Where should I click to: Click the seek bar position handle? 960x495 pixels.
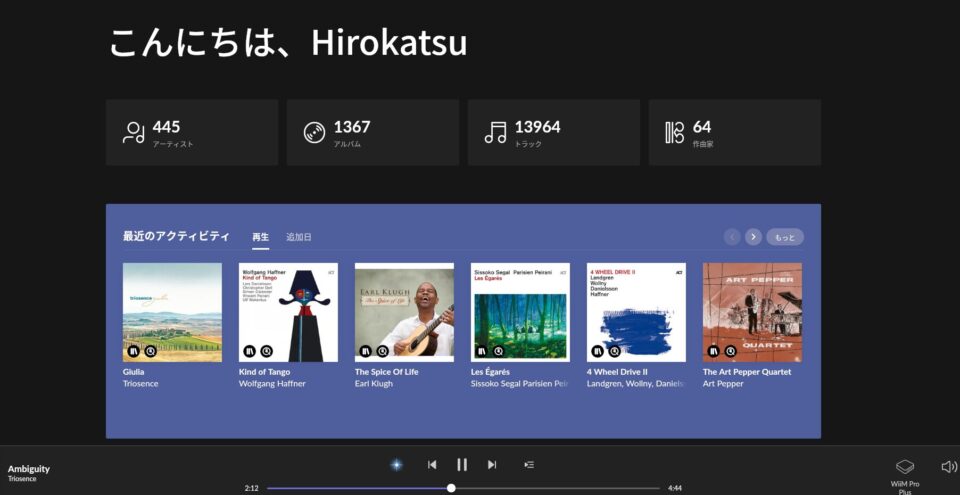[451, 488]
